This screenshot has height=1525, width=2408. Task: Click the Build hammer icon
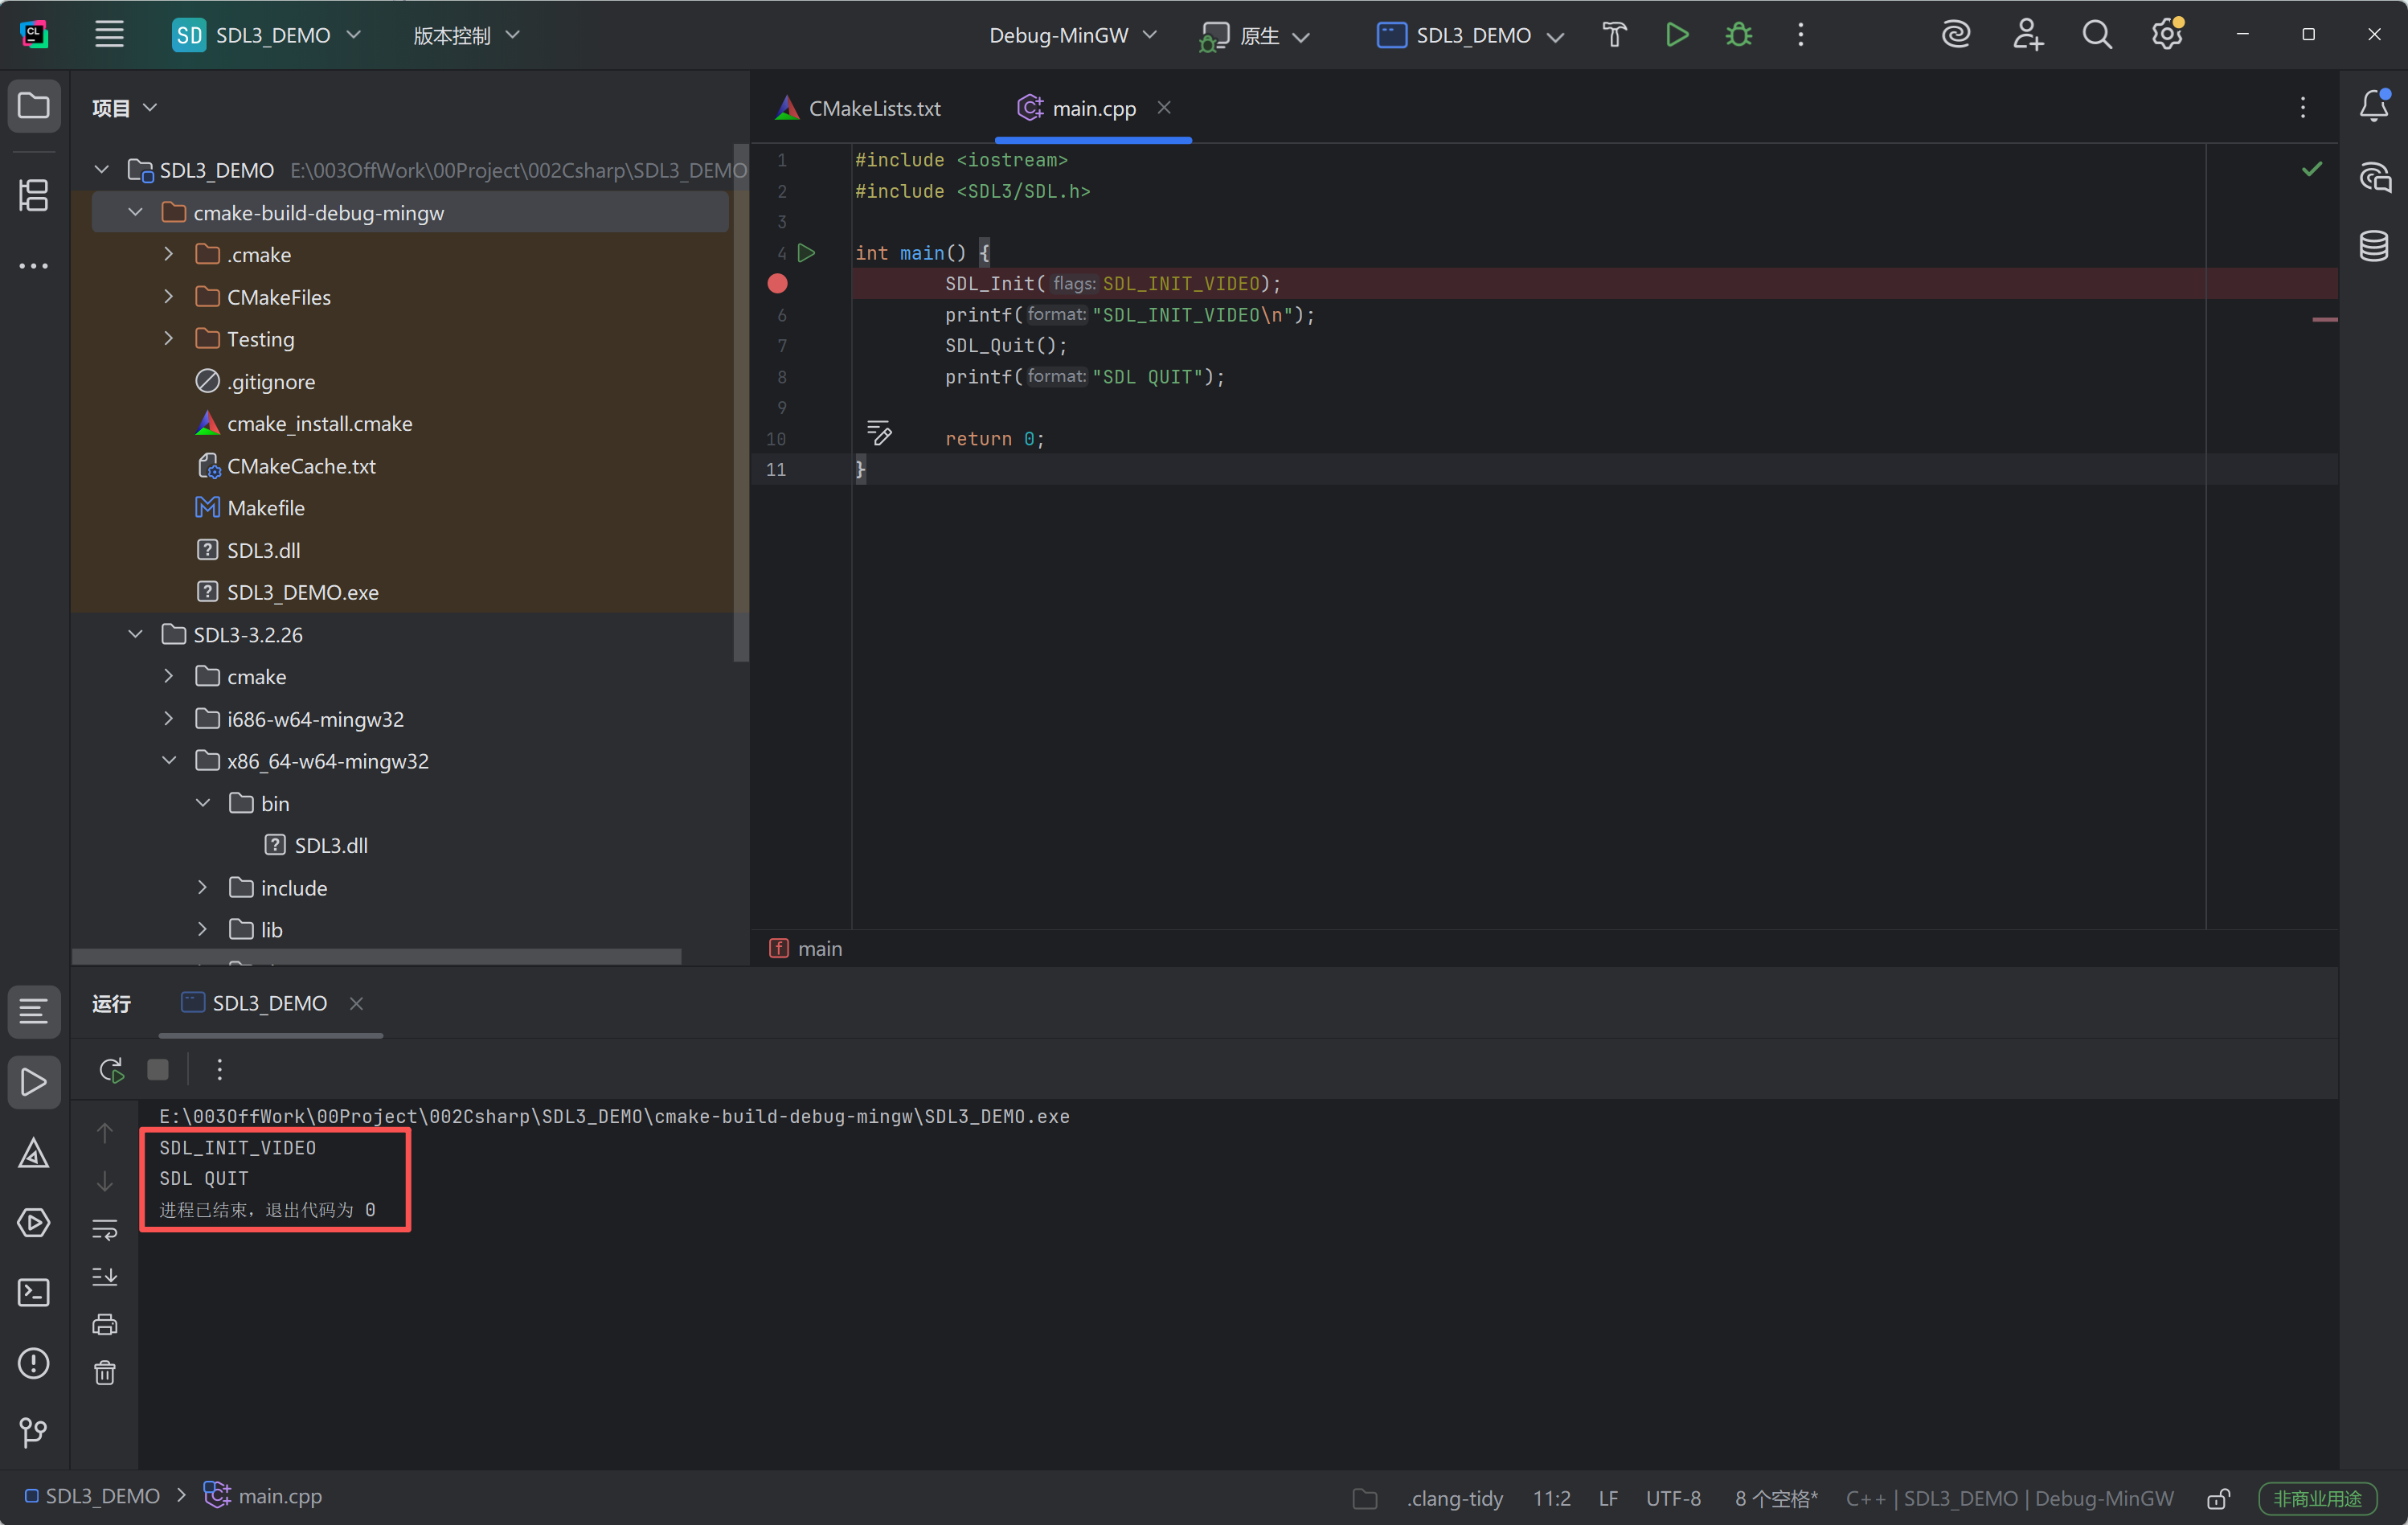point(1614,35)
